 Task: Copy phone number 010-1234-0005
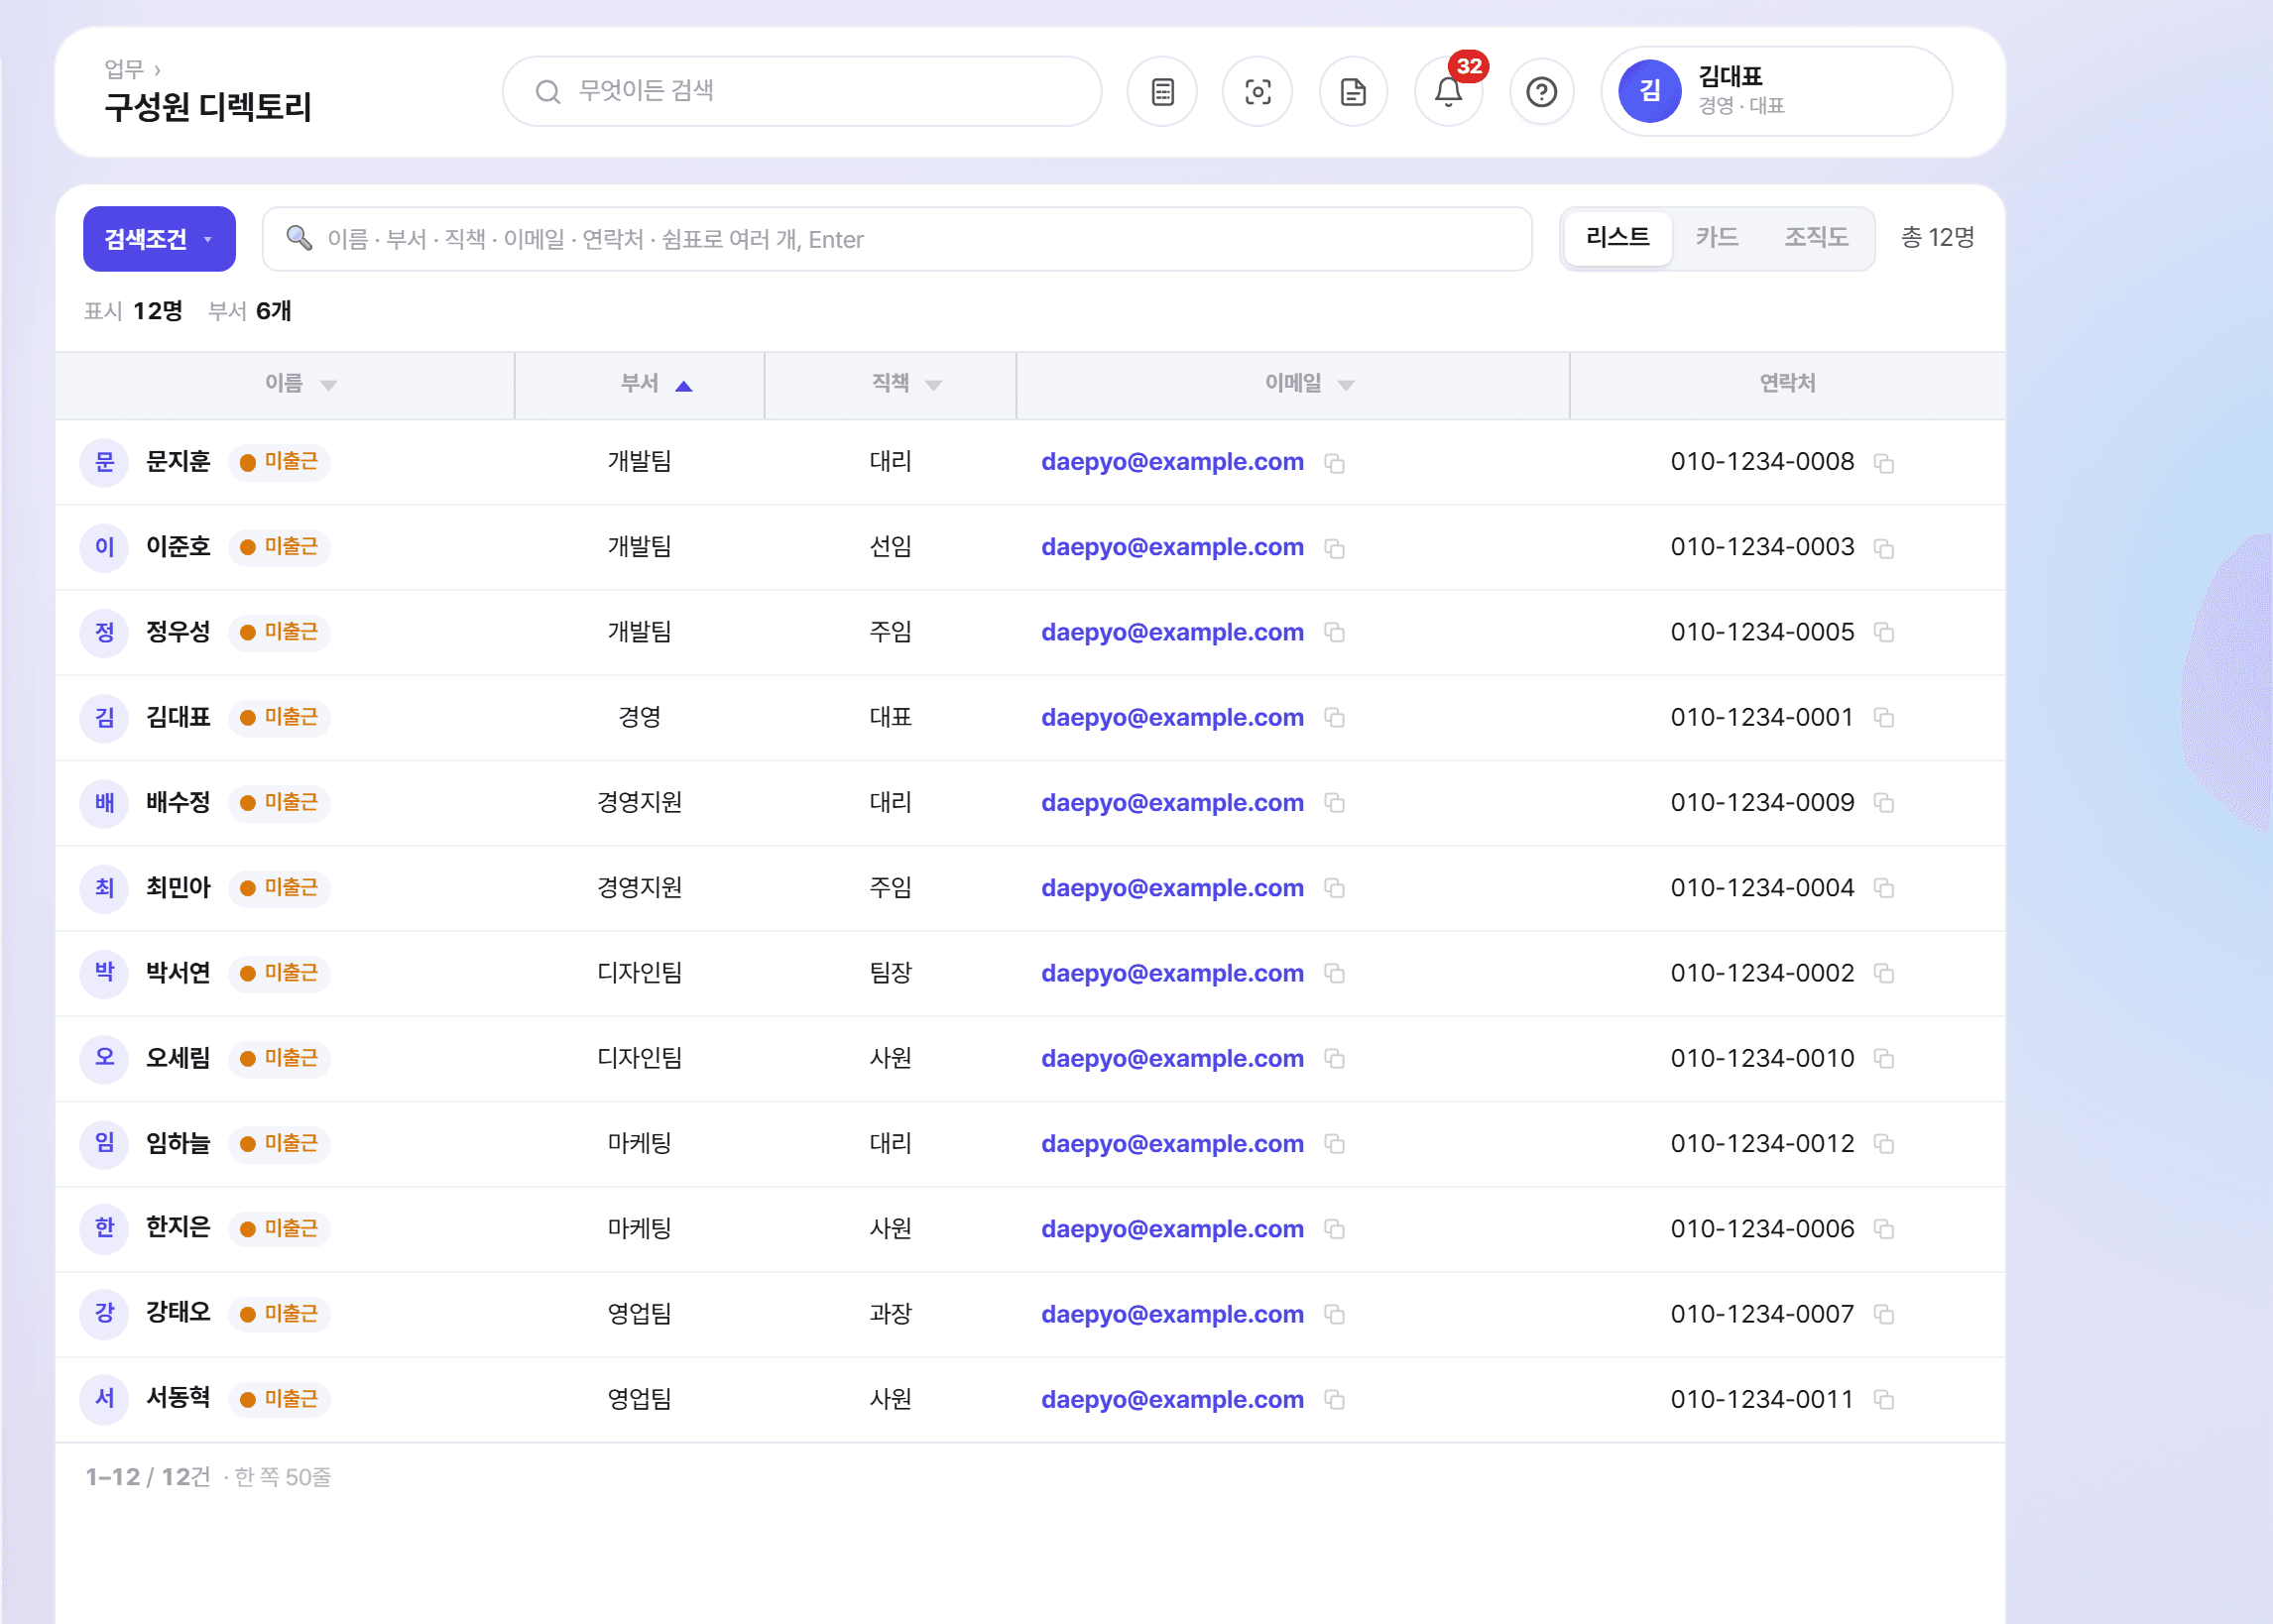pyautogui.click(x=1884, y=633)
